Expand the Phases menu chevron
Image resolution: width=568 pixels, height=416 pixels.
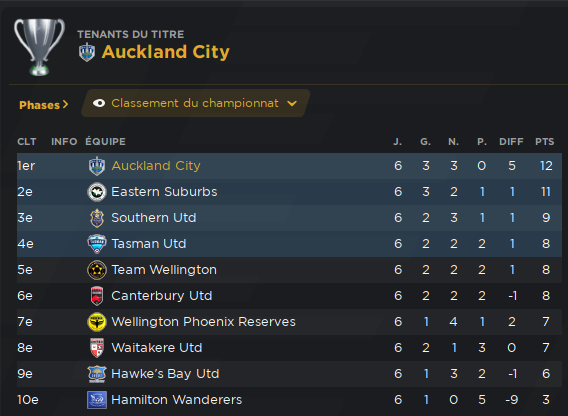pyautogui.click(x=65, y=104)
